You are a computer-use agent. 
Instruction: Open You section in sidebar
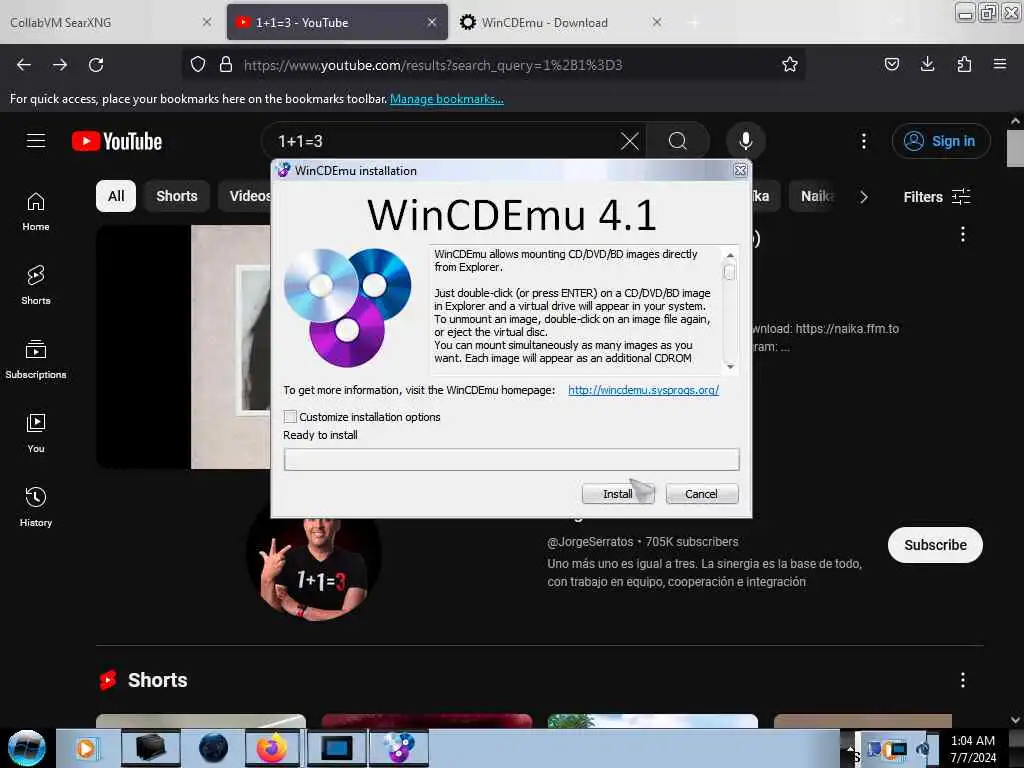36,434
